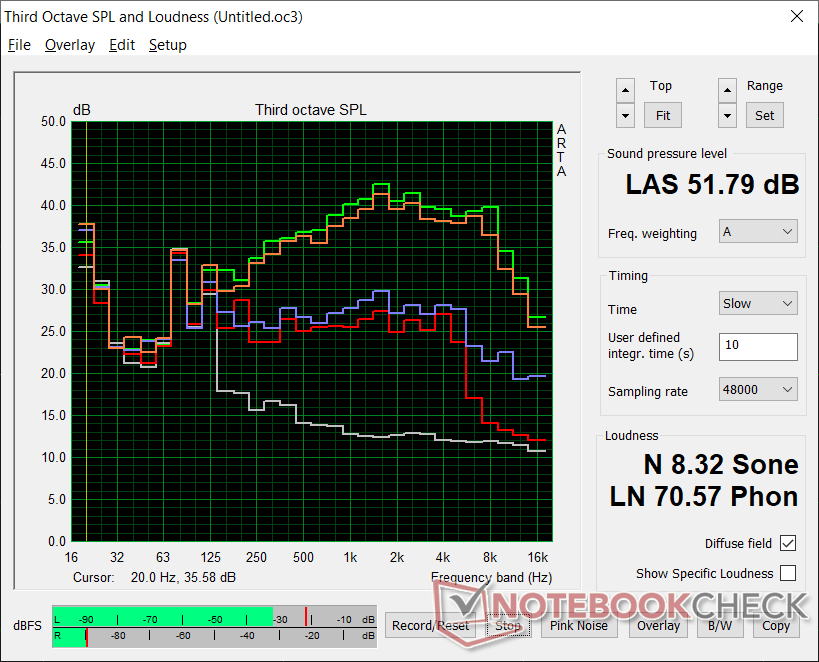Check the Show Specific Loudness box
The image size is (819, 662).
tap(788, 573)
